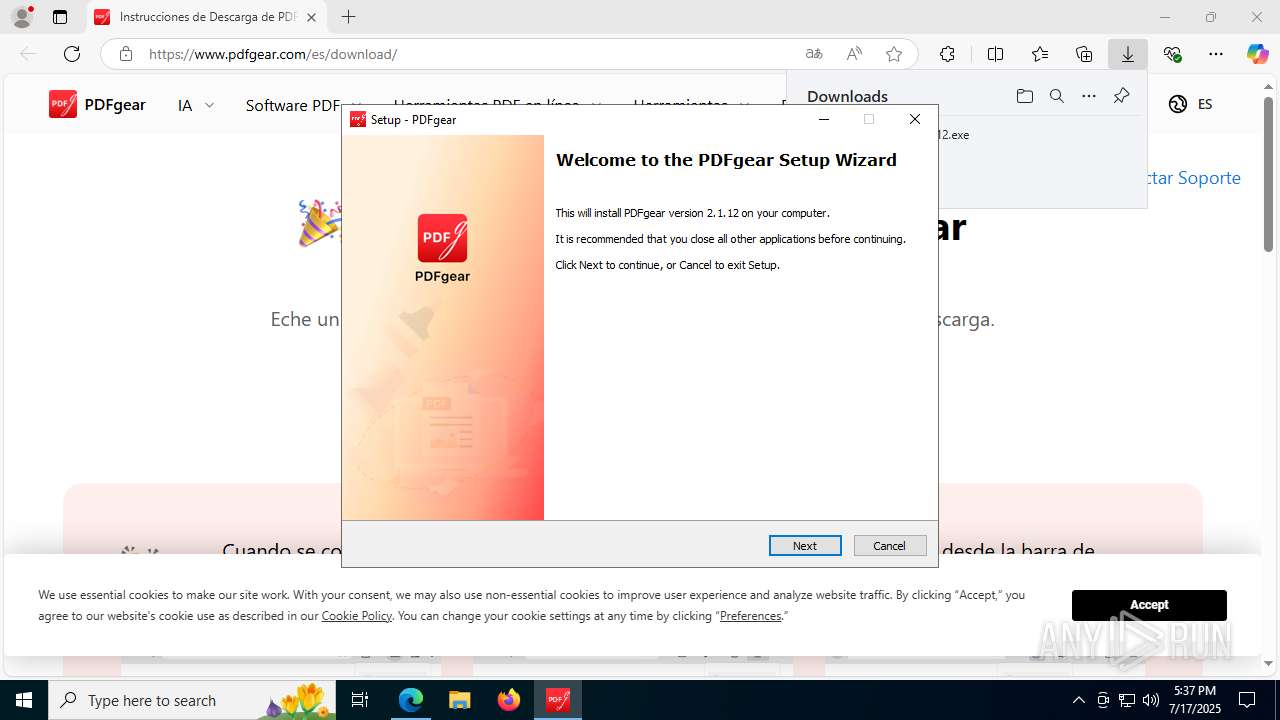
Task: Toggle split screen icon
Action: 995,54
